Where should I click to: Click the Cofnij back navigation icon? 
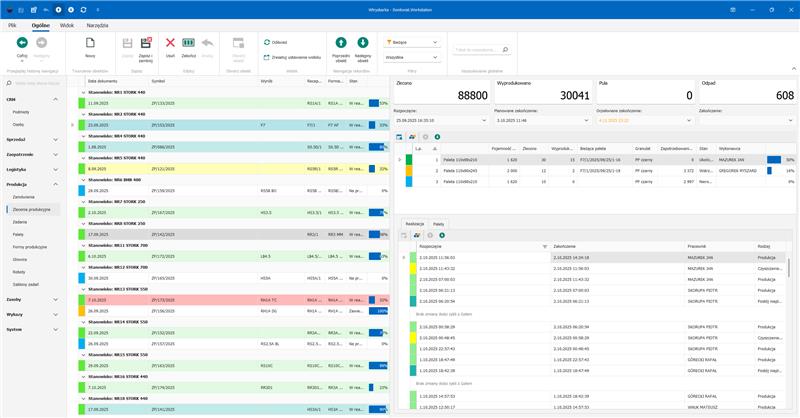[x=22, y=44]
